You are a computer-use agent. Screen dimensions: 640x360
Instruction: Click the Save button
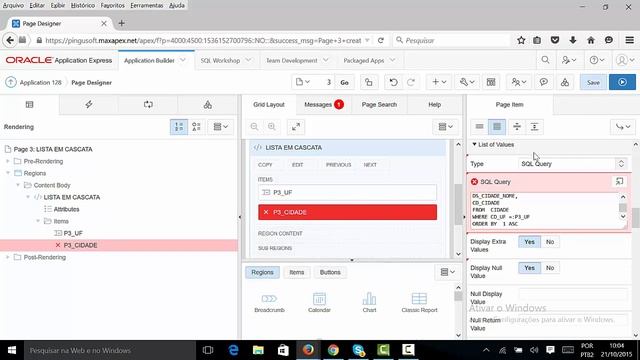[x=593, y=82]
